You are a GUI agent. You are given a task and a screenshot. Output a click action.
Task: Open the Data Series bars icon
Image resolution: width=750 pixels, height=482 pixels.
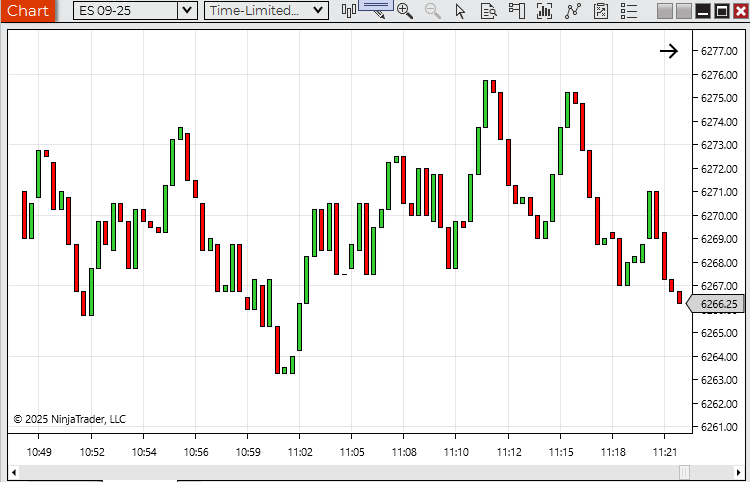tap(544, 11)
